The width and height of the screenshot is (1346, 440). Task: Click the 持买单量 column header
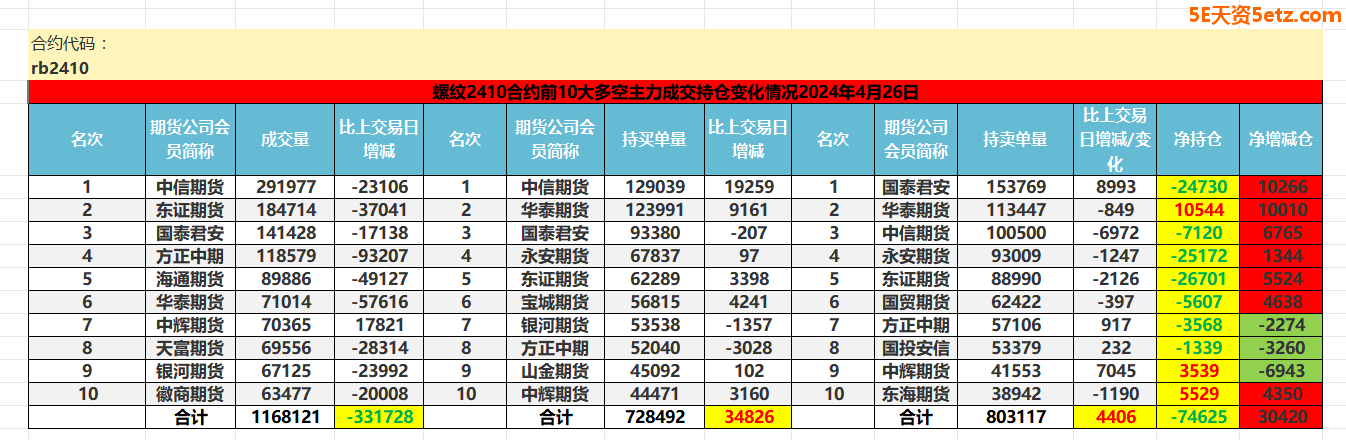click(654, 139)
